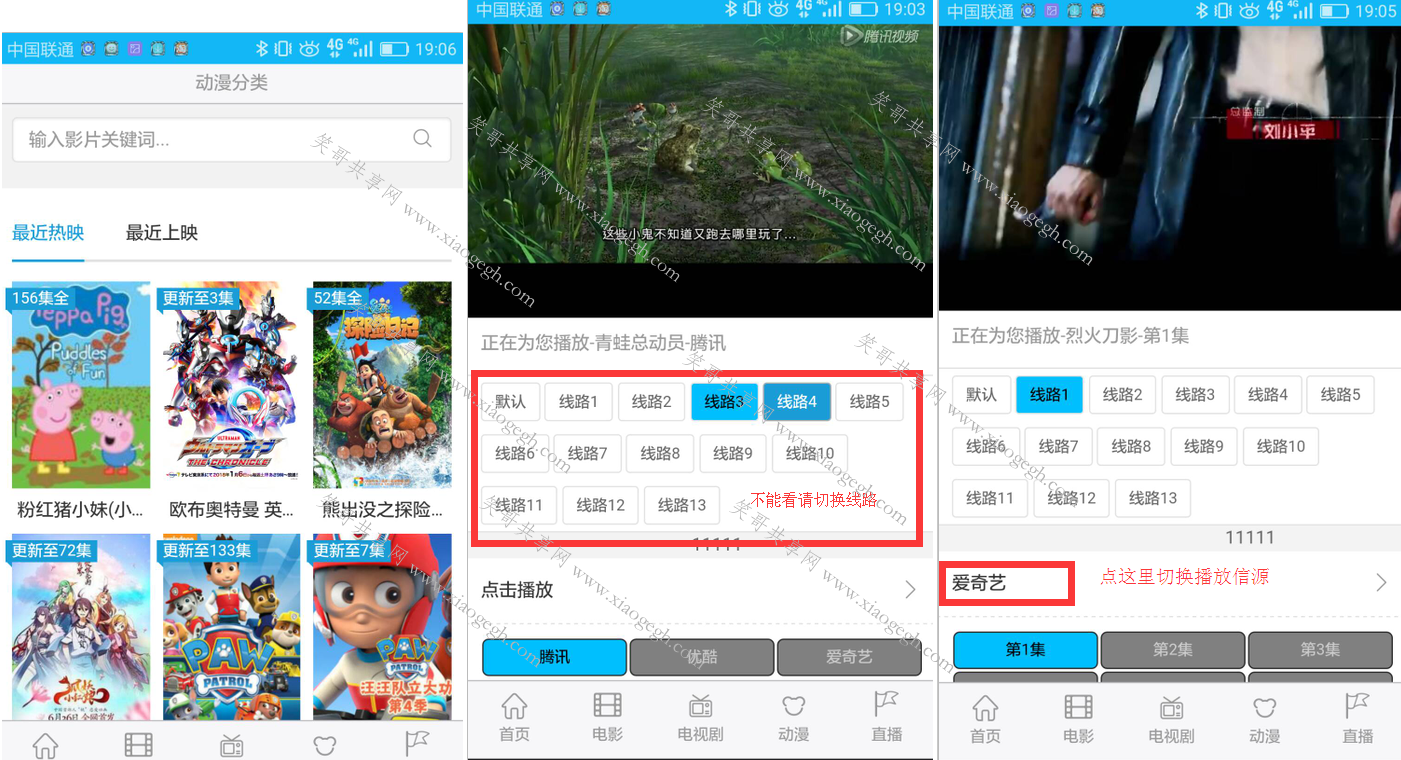Play episode 第2集

point(1173,650)
